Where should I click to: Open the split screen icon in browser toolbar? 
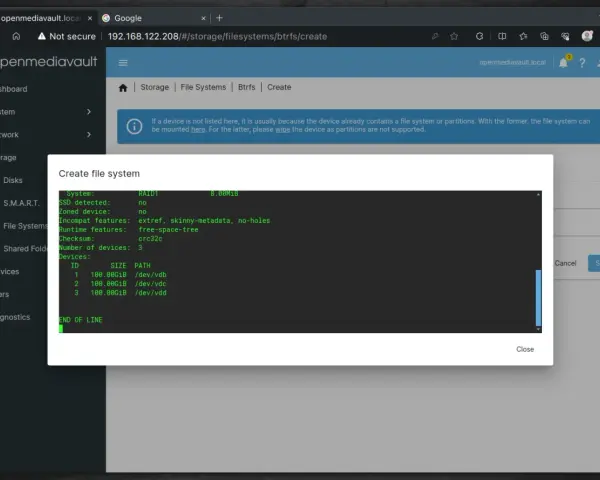[502, 36]
